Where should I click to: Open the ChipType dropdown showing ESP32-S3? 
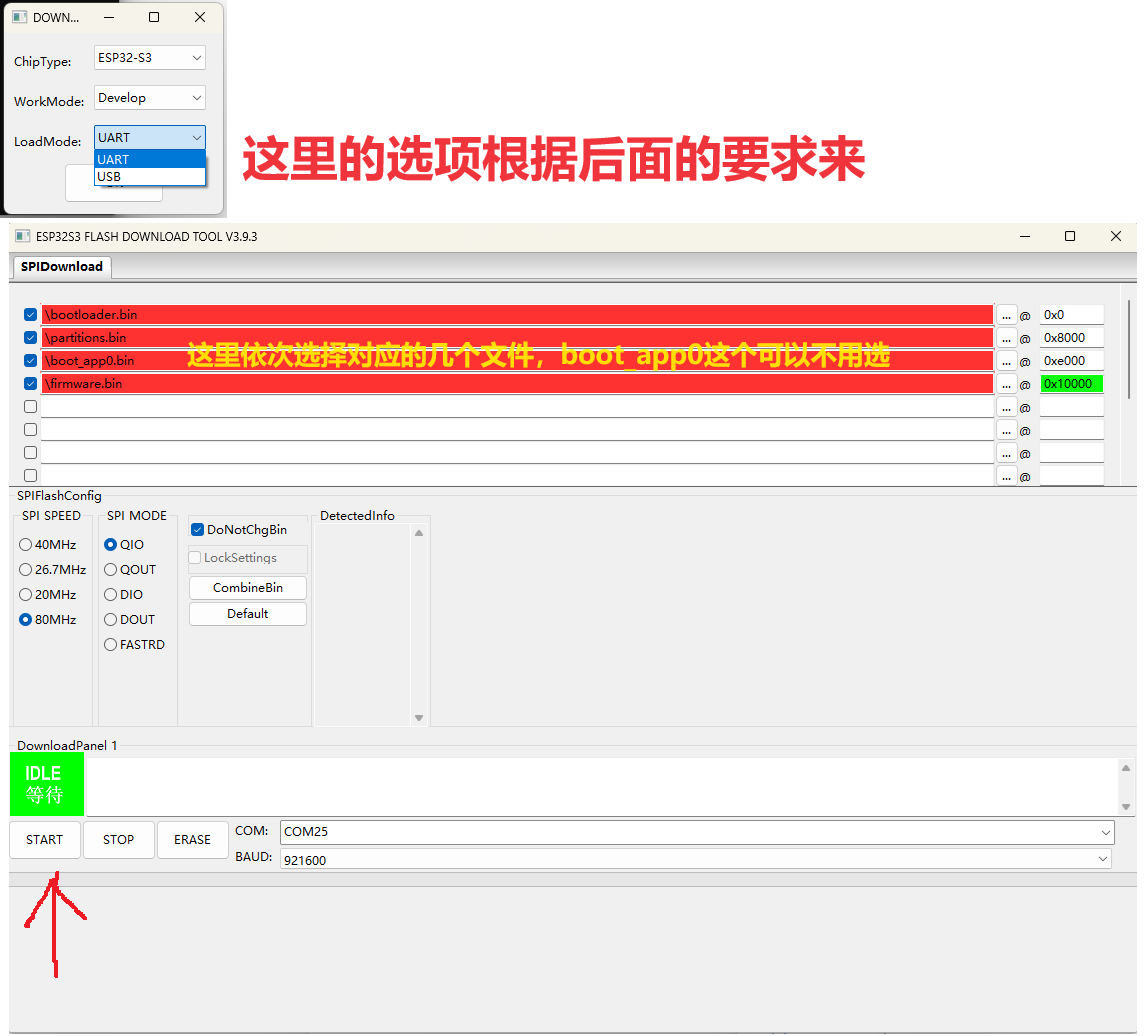[150, 58]
